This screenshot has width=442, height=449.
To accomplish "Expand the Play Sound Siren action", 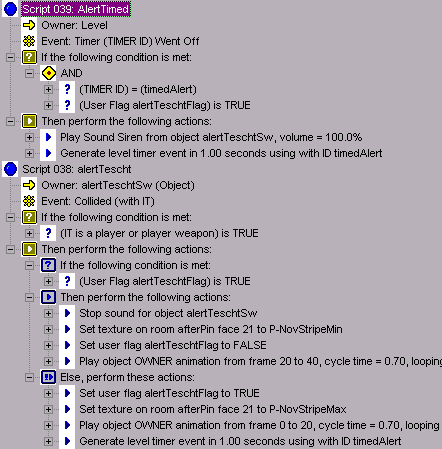I will pyautogui.click(x=29, y=137).
